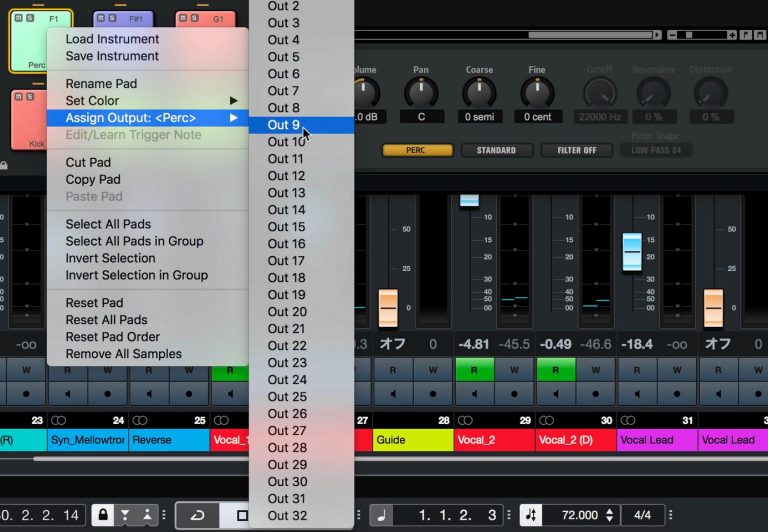The image size is (768, 532).
Task: Click the stereo link icon on channel 29
Action: (465, 420)
